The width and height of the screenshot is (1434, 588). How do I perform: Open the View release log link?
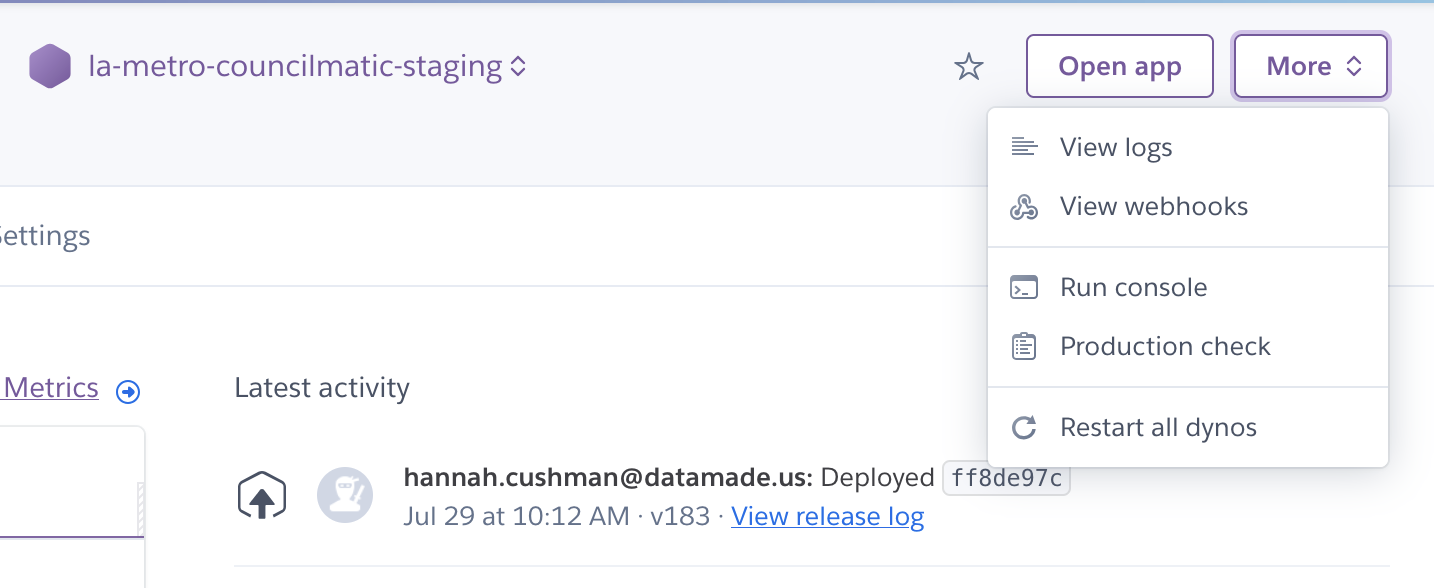[x=827, y=516]
